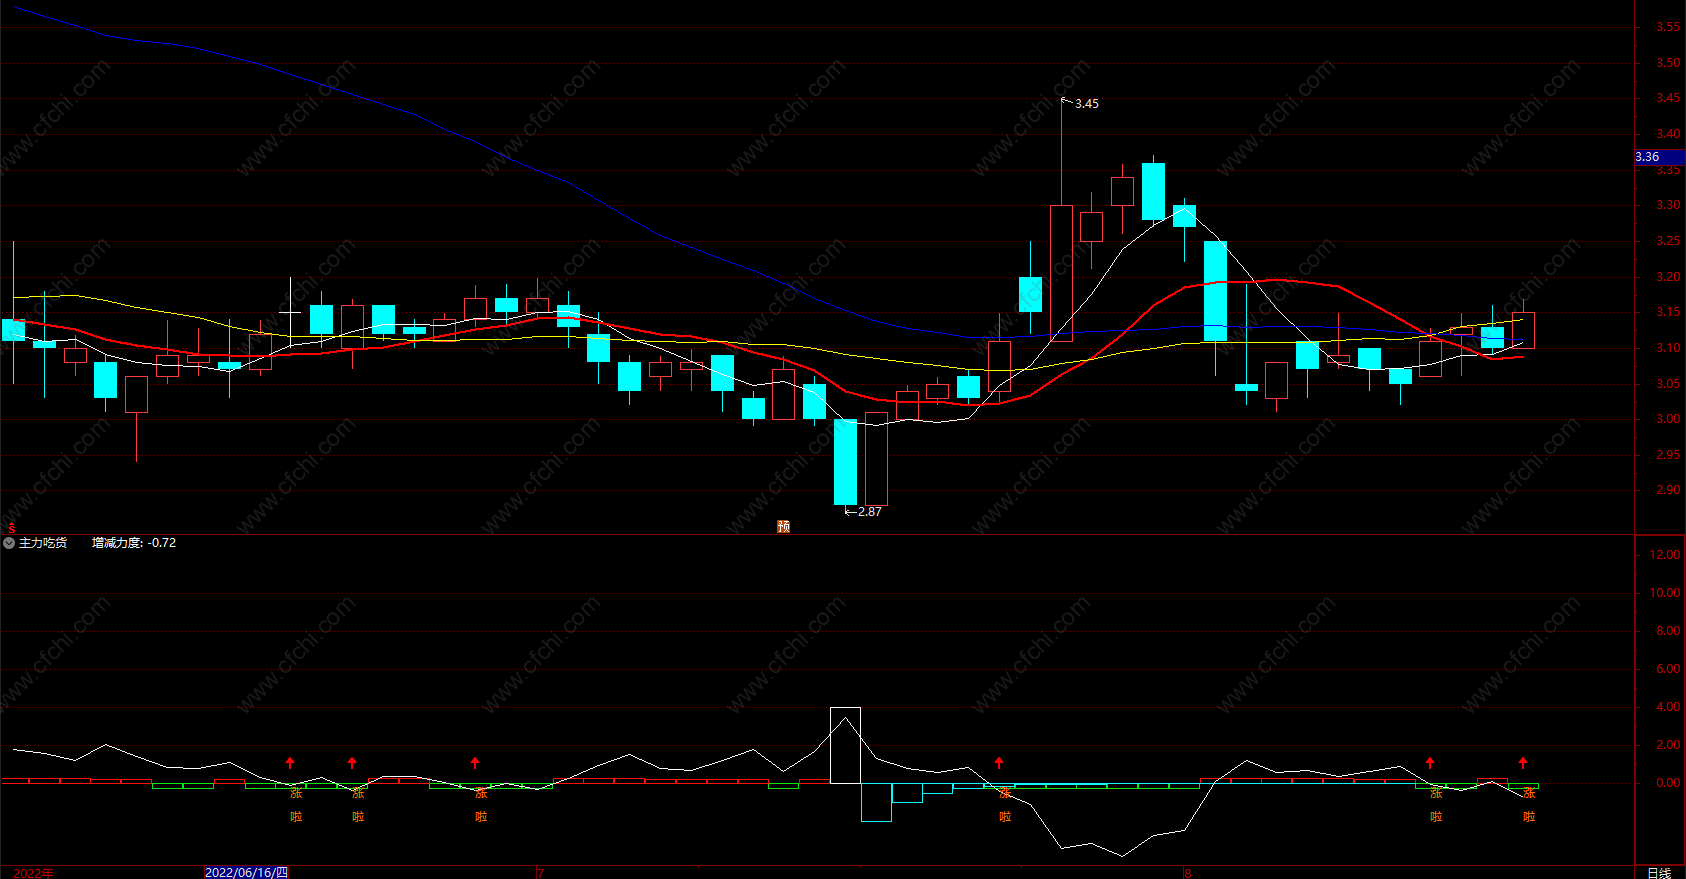The width and height of the screenshot is (1686, 879).
Task: Select the tall white indicator bar reaching 4.00
Action: pos(845,745)
